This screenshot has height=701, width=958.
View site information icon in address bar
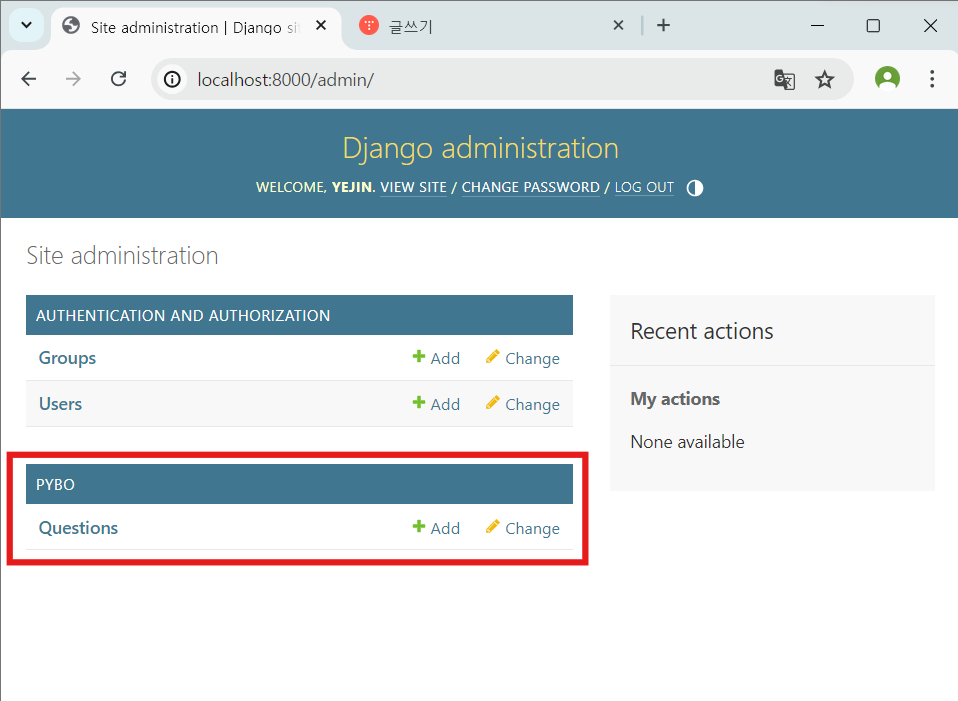pyautogui.click(x=172, y=79)
